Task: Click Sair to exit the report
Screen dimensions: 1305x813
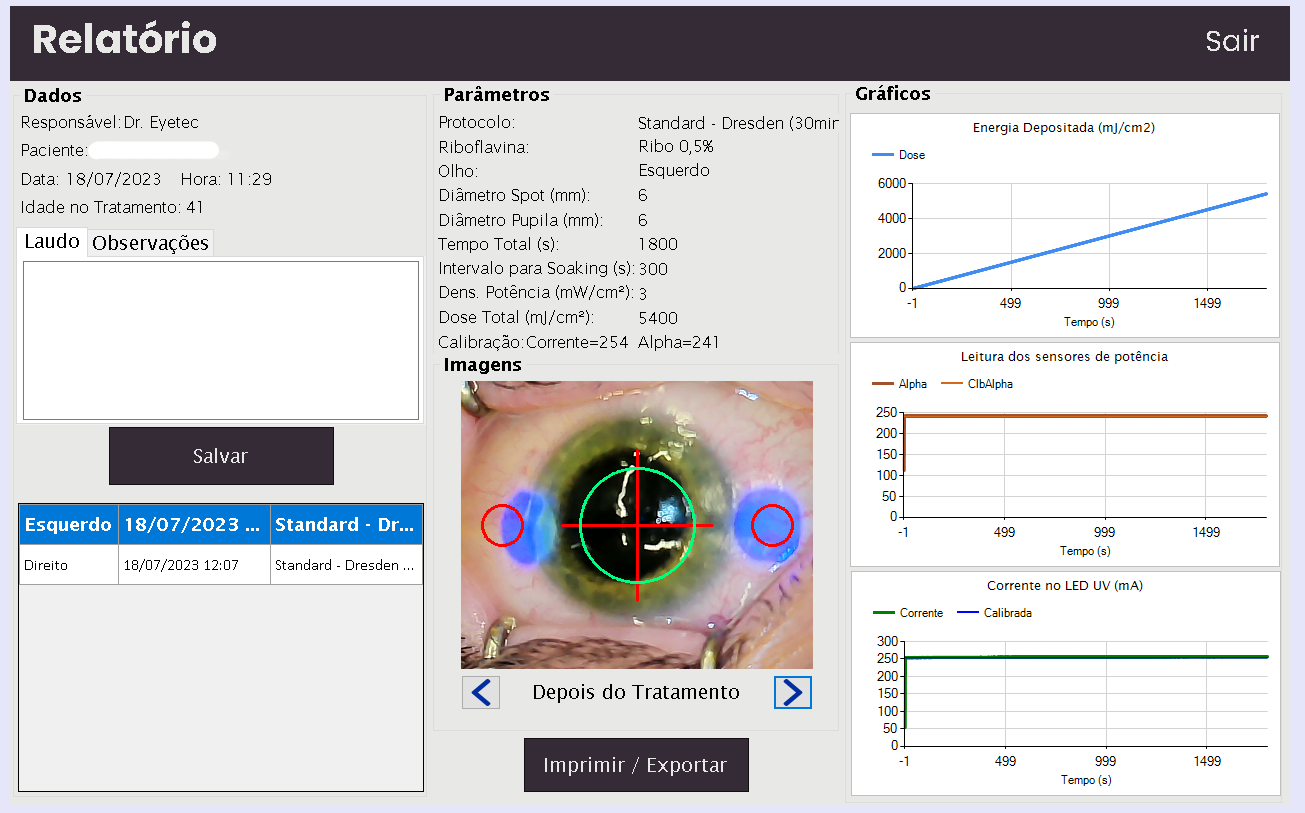Action: click(1232, 41)
